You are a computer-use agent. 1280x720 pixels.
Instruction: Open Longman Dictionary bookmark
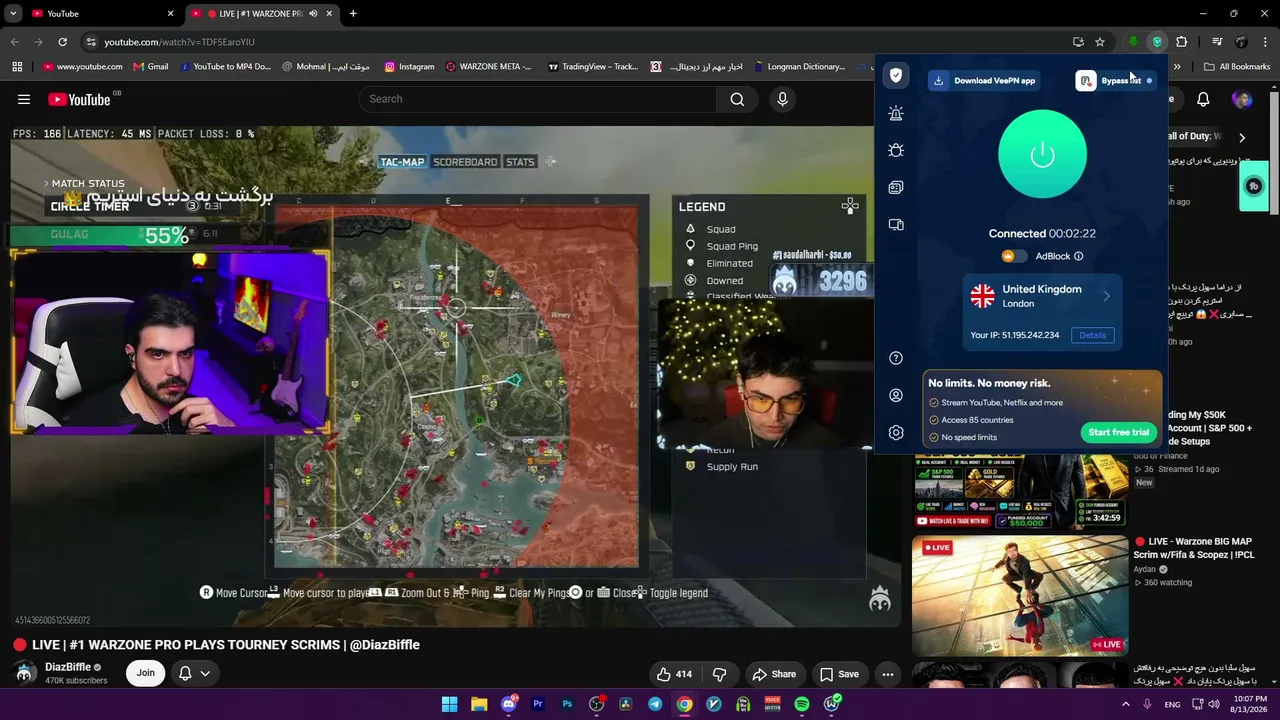click(800, 67)
